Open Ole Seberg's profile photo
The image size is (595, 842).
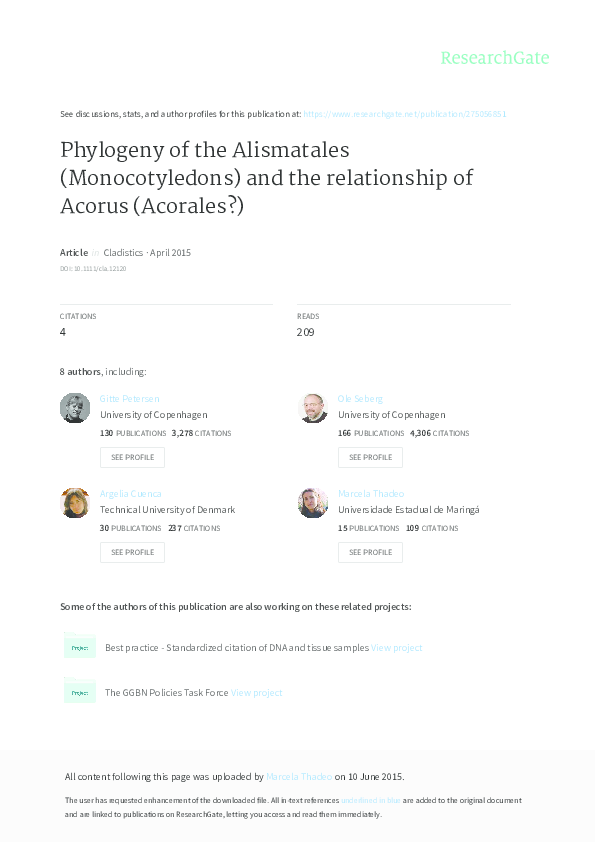[313, 407]
